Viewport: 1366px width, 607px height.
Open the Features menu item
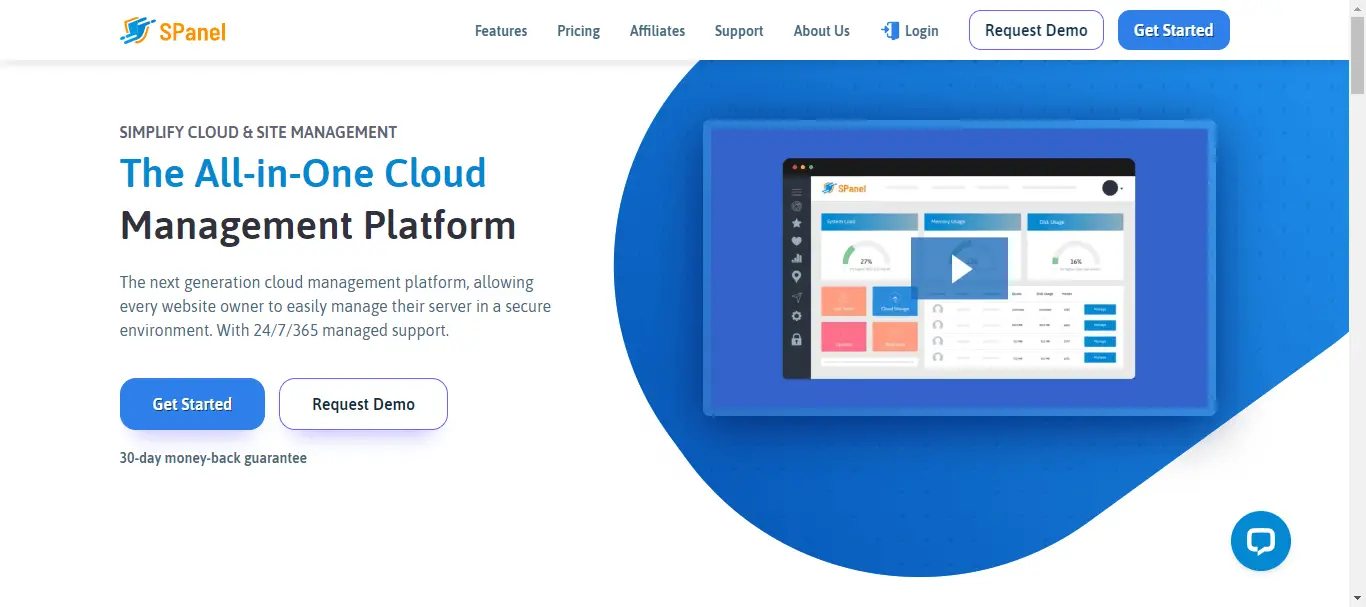[501, 31]
